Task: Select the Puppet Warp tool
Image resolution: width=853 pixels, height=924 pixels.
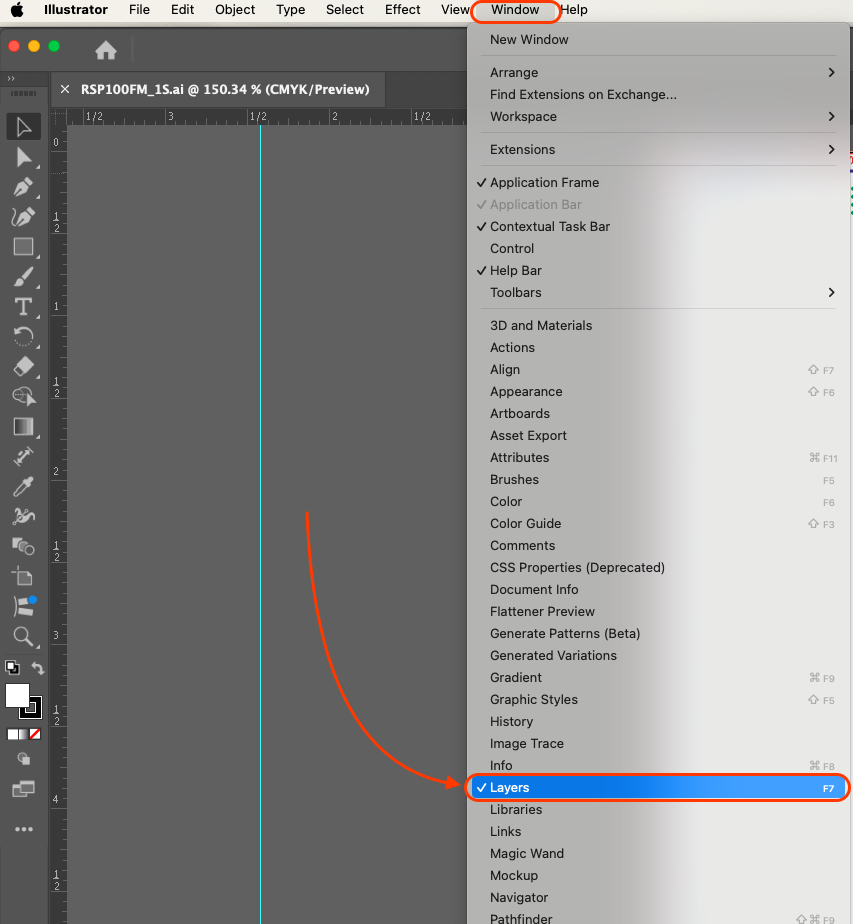Action: pos(24,517)
